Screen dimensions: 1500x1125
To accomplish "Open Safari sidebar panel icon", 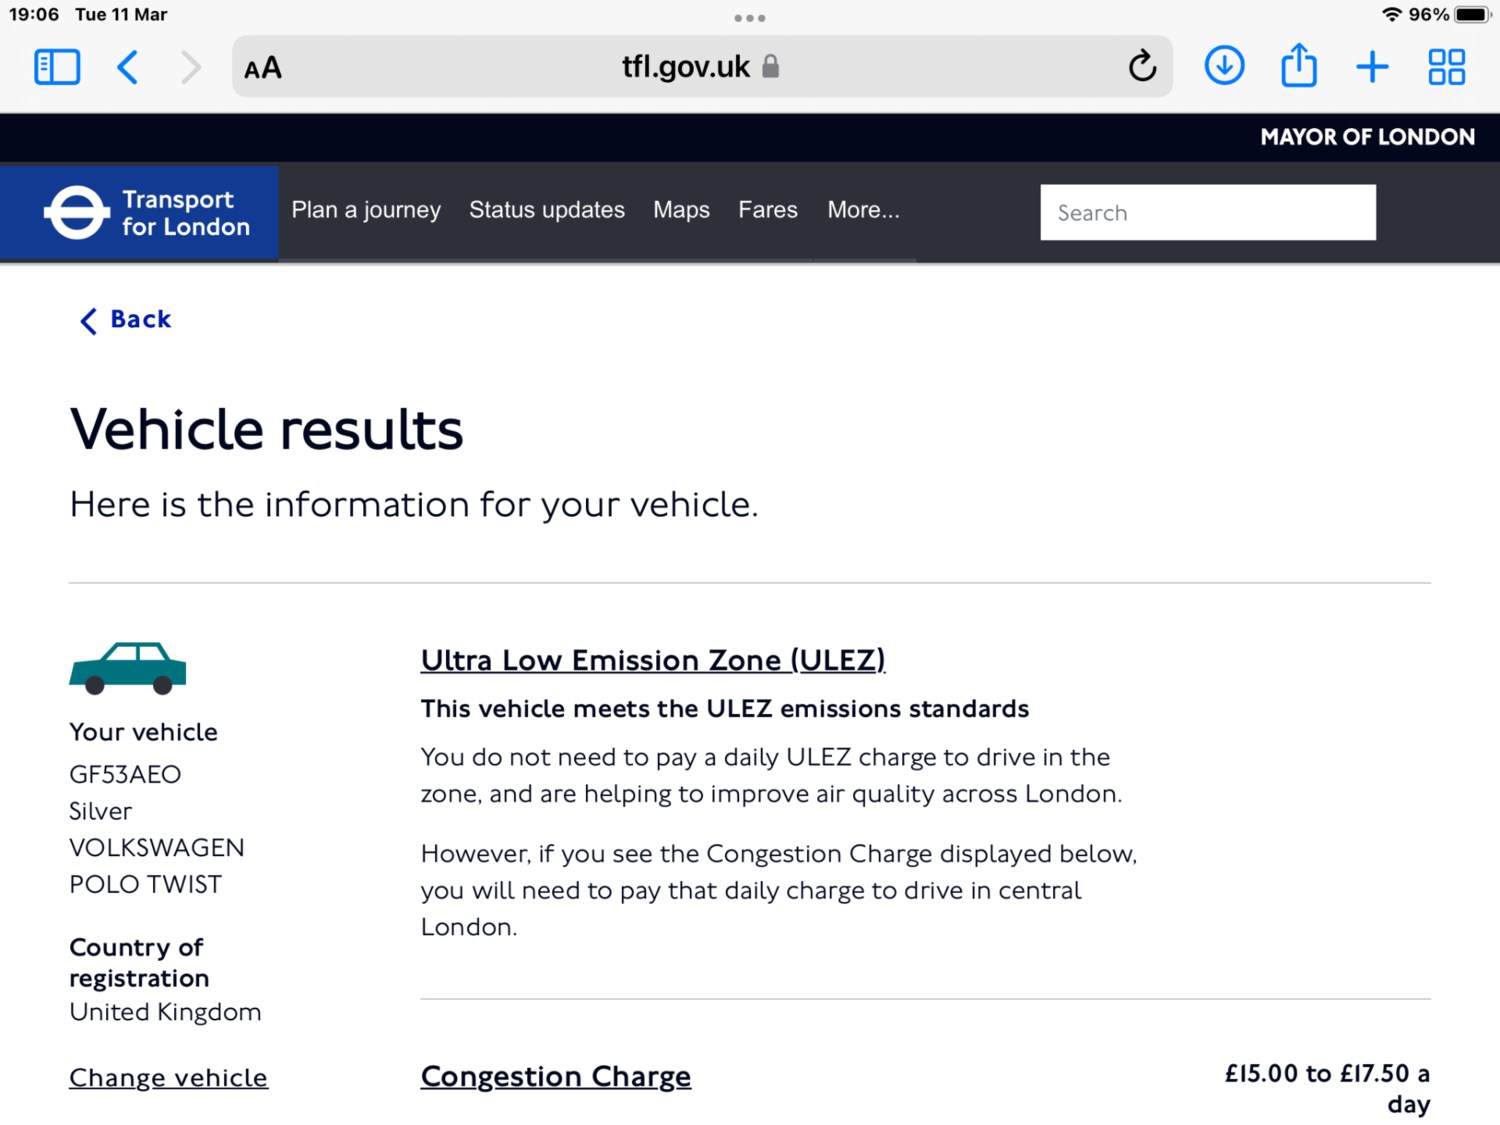I will tap(57, 67).
